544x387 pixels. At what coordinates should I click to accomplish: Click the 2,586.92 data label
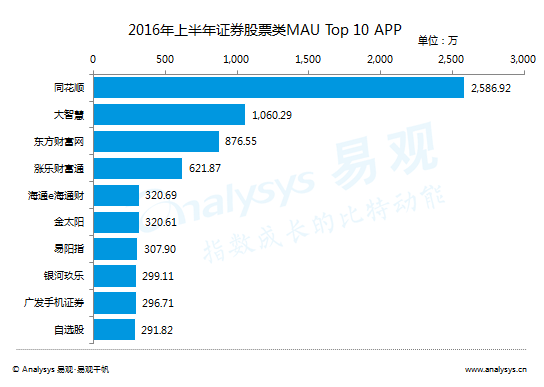coord(491,88)
